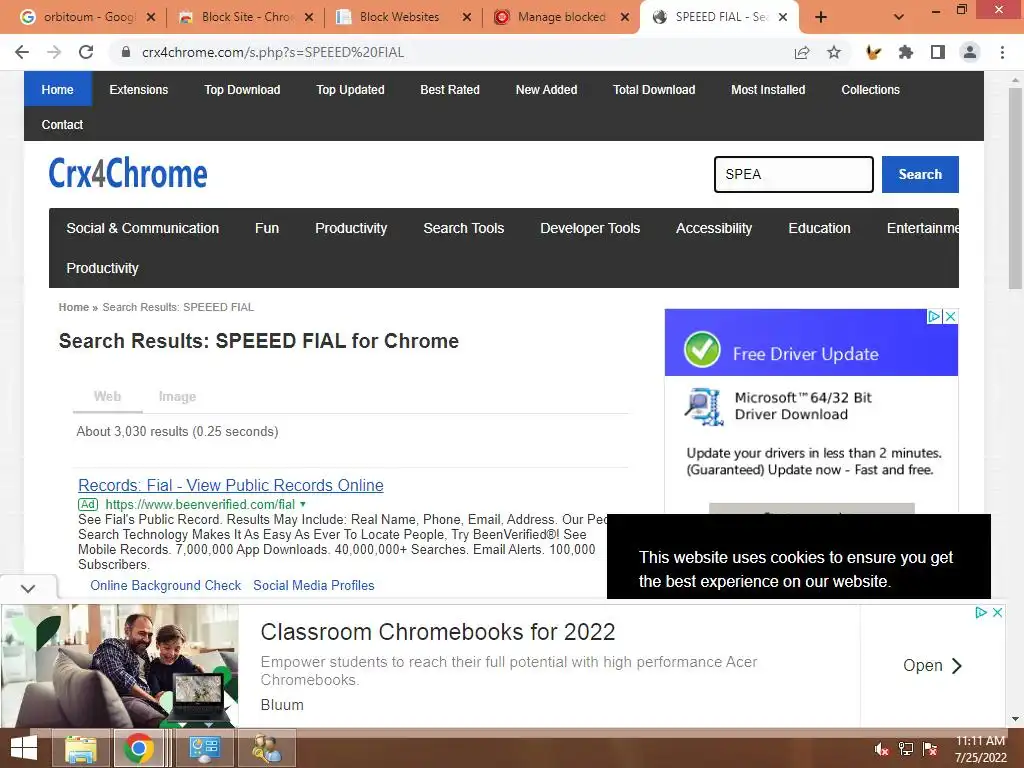1024x768 pixels.
Task: Click the browser forward arrow
Action: (x=54, y=52)
